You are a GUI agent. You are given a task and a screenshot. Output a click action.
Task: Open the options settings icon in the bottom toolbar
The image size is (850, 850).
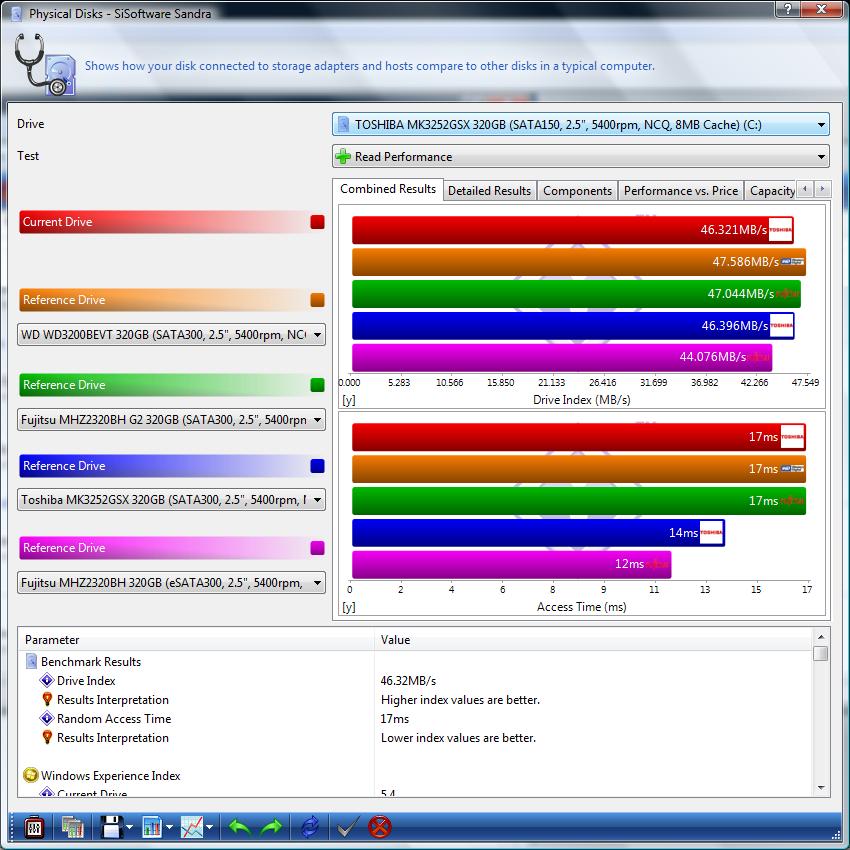tap(34, 827)
